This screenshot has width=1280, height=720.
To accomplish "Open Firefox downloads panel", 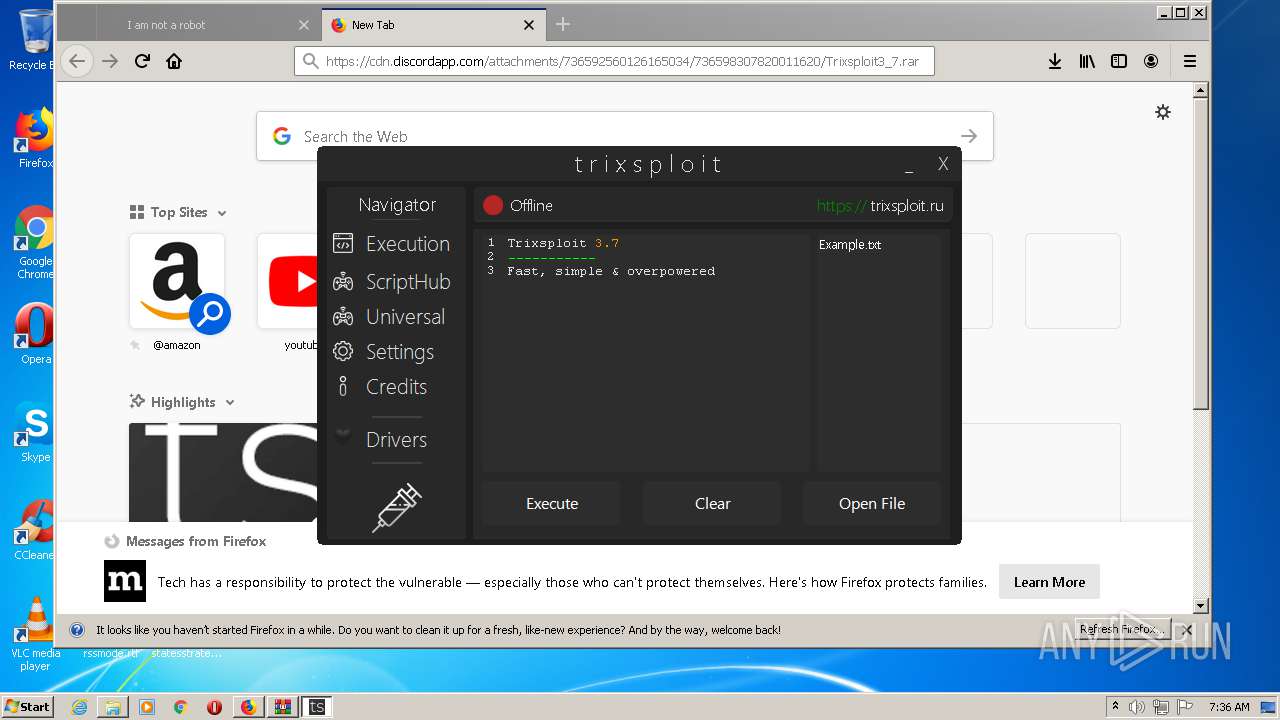I will 1055,61.
